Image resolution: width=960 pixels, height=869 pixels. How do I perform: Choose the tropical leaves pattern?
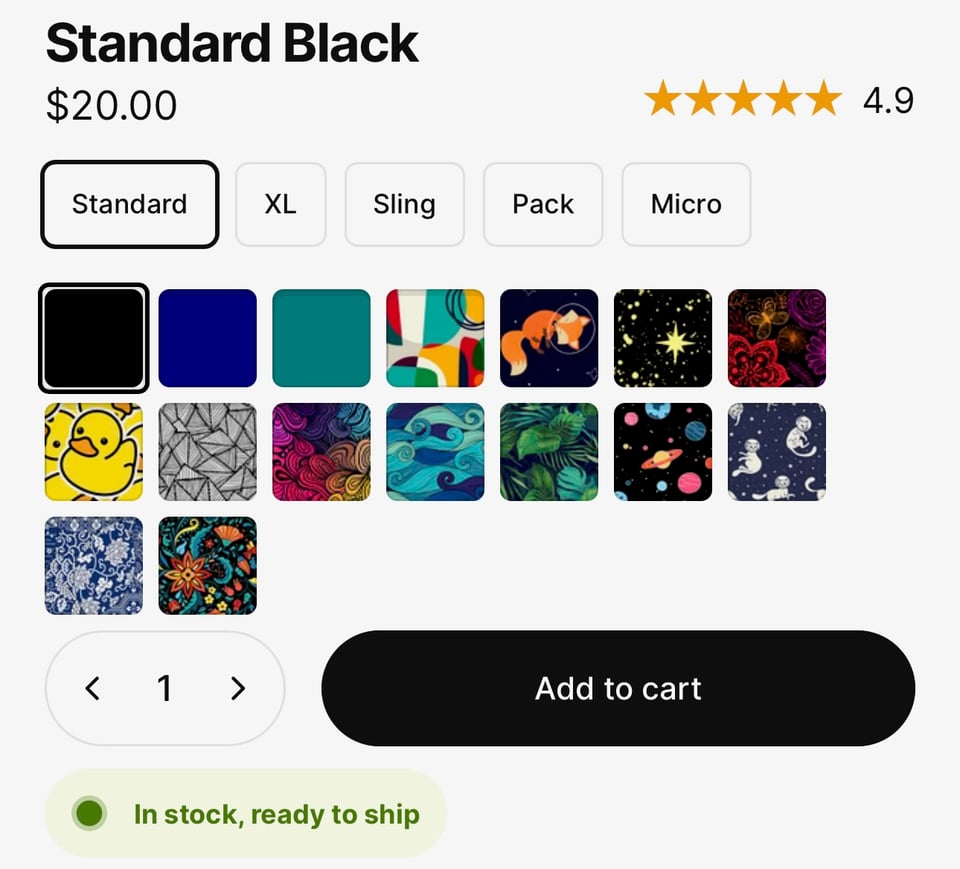click(x=549, y=453)
